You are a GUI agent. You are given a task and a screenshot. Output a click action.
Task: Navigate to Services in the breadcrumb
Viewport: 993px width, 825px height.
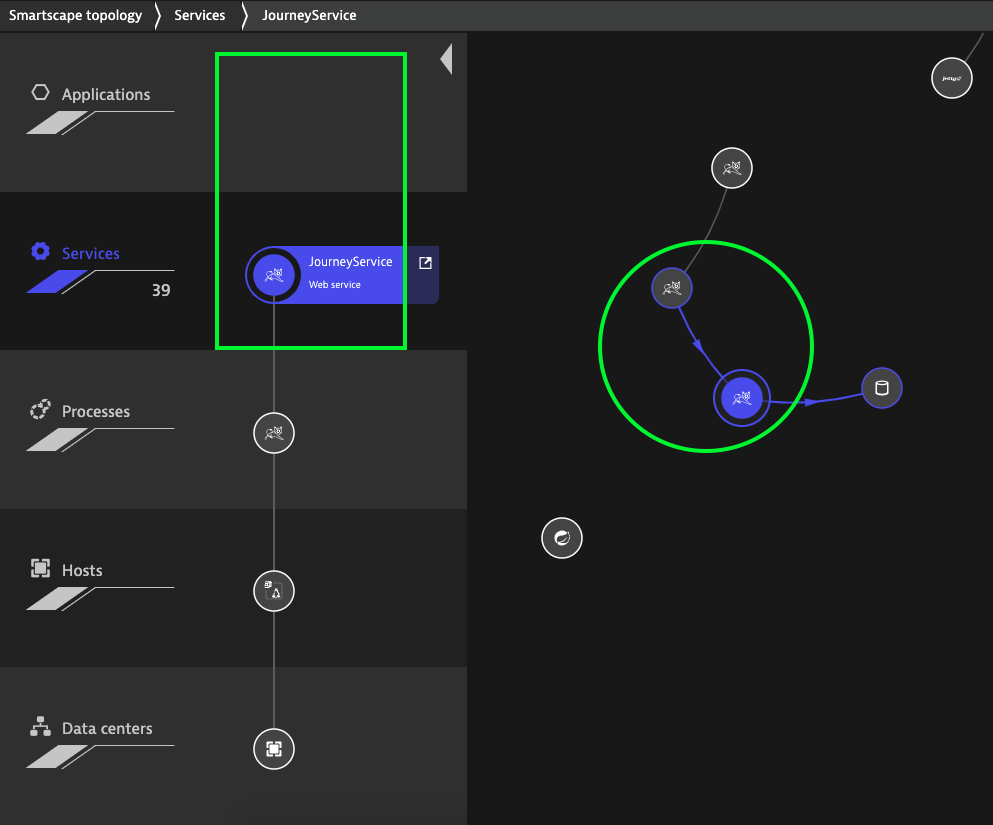[199, 15]
